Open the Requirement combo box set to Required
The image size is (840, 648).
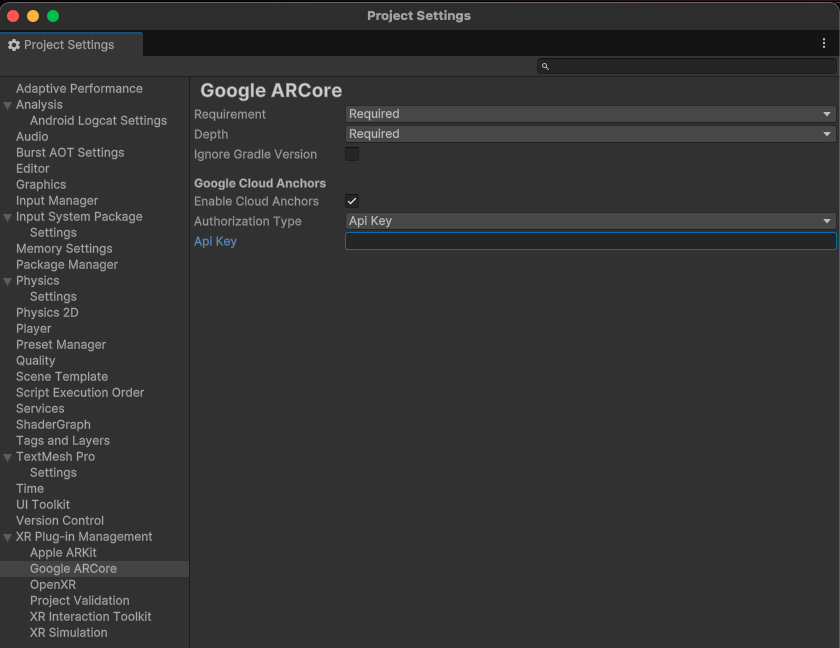tap(590, 114)
